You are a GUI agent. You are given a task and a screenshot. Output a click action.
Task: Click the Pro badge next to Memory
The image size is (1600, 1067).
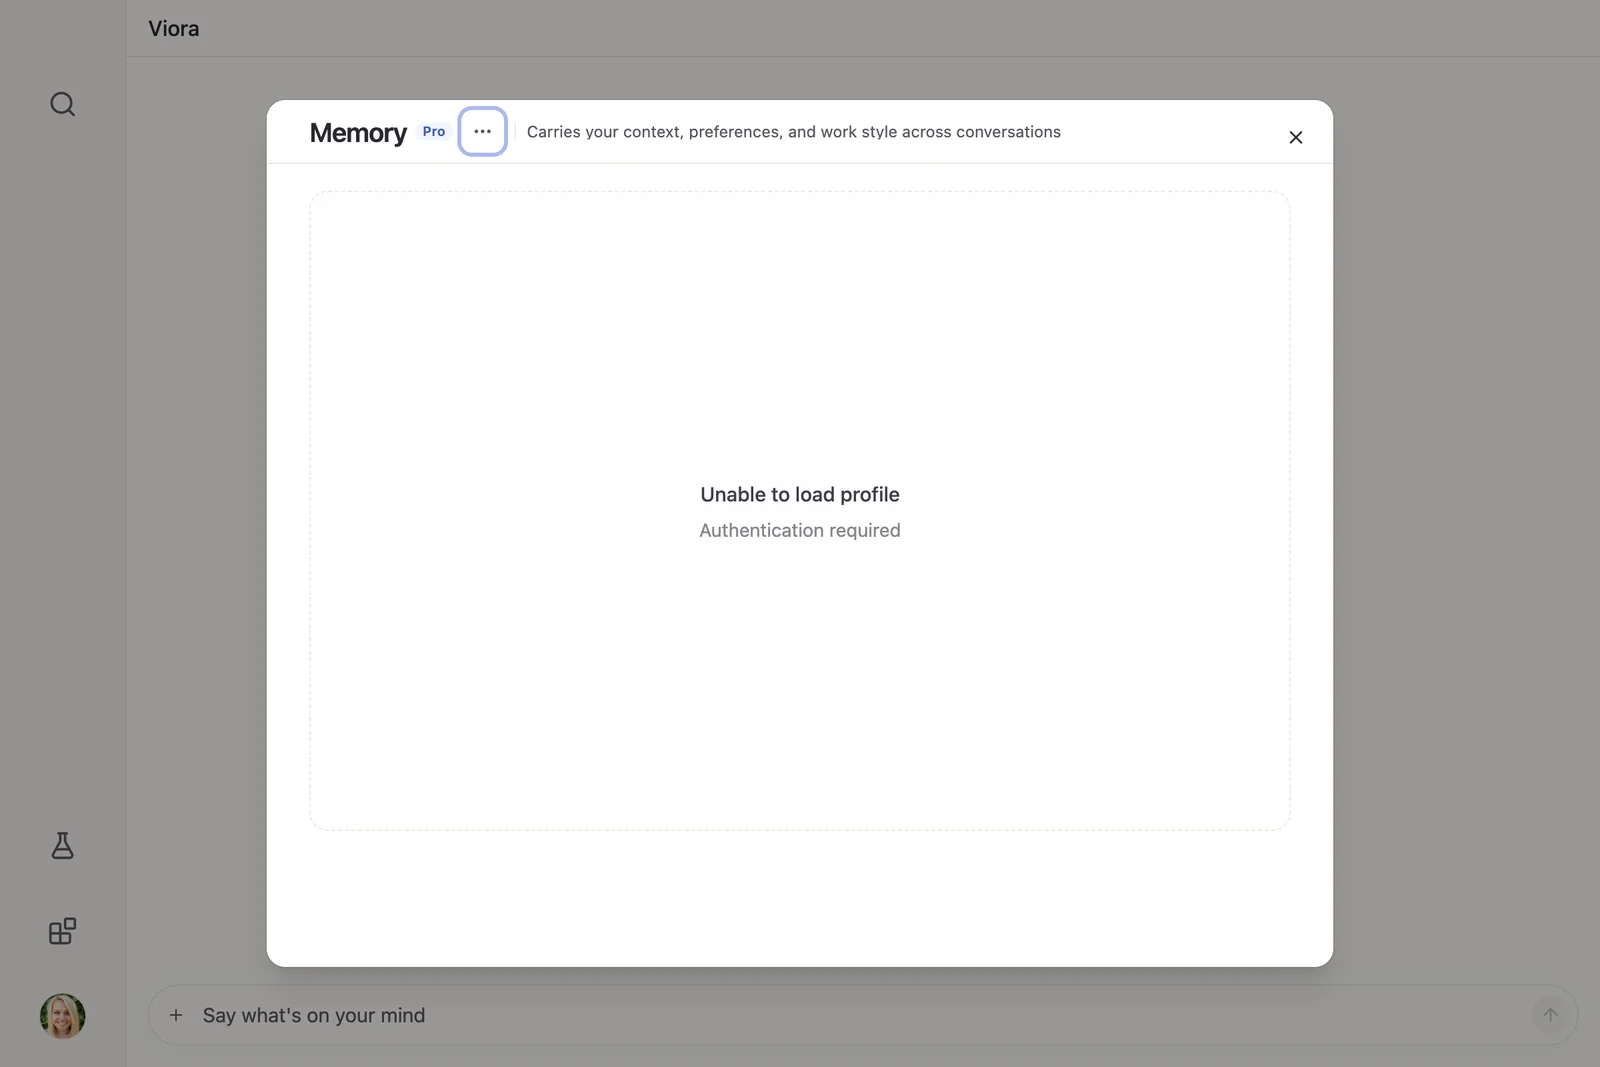click(x=434, y=131)
